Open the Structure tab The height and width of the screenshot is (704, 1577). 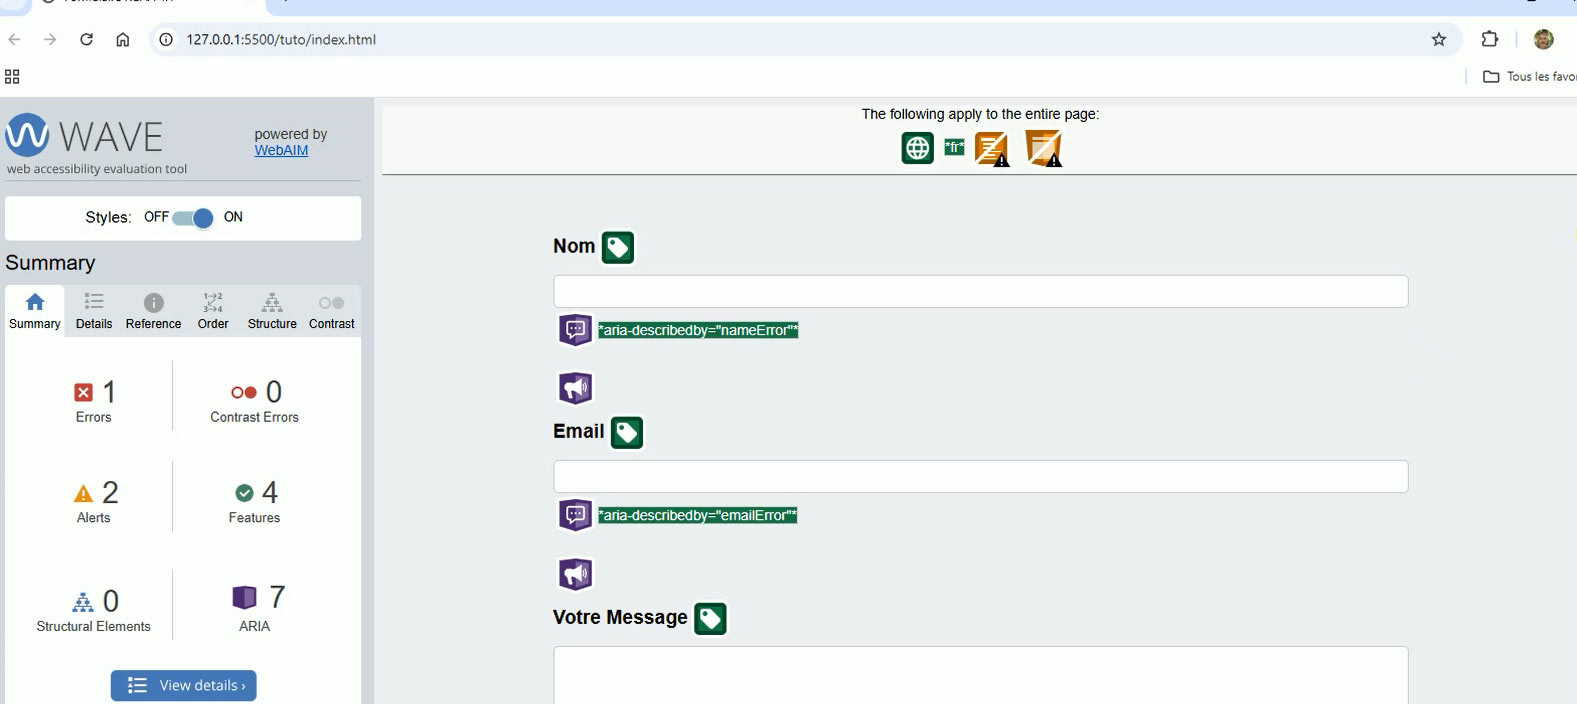click(x=272, y=311)
